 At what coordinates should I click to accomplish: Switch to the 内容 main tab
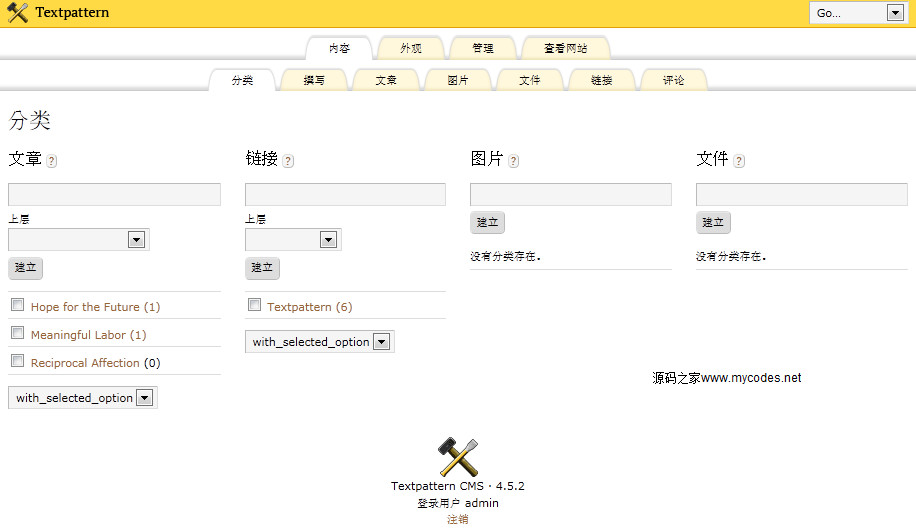339,48
